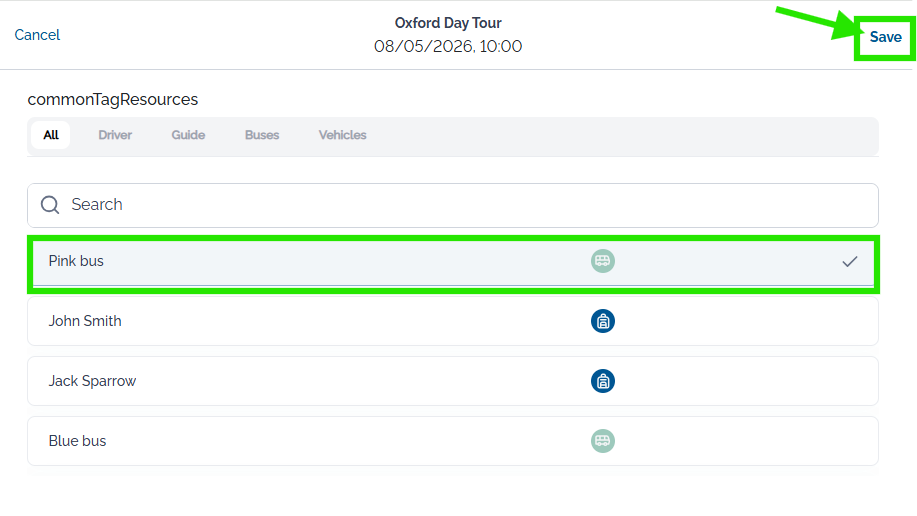
Task: Select the Jack Sparrow resource row
Action: (x=453, y=381)
